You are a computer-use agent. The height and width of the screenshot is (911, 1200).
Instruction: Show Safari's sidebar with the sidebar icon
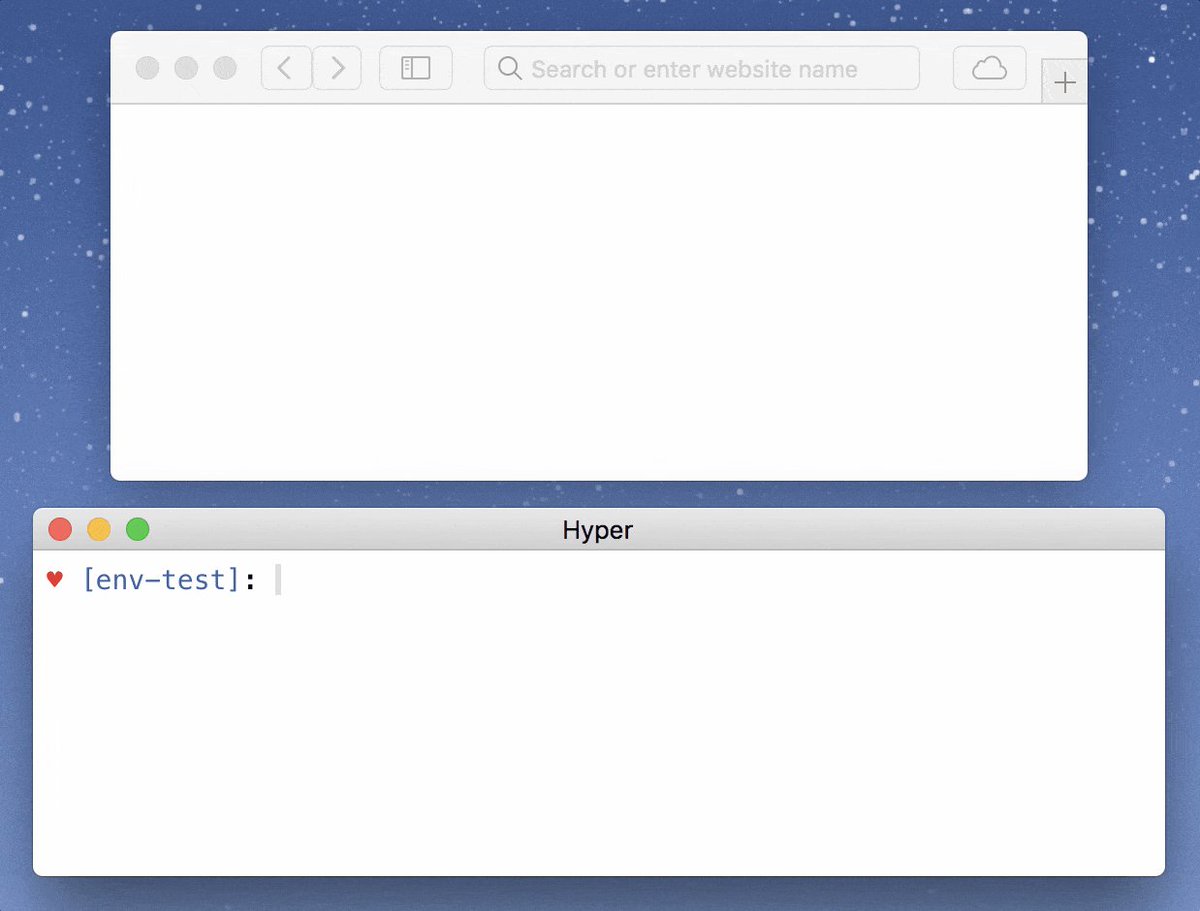pyautogui.click(x=416, y=68)
